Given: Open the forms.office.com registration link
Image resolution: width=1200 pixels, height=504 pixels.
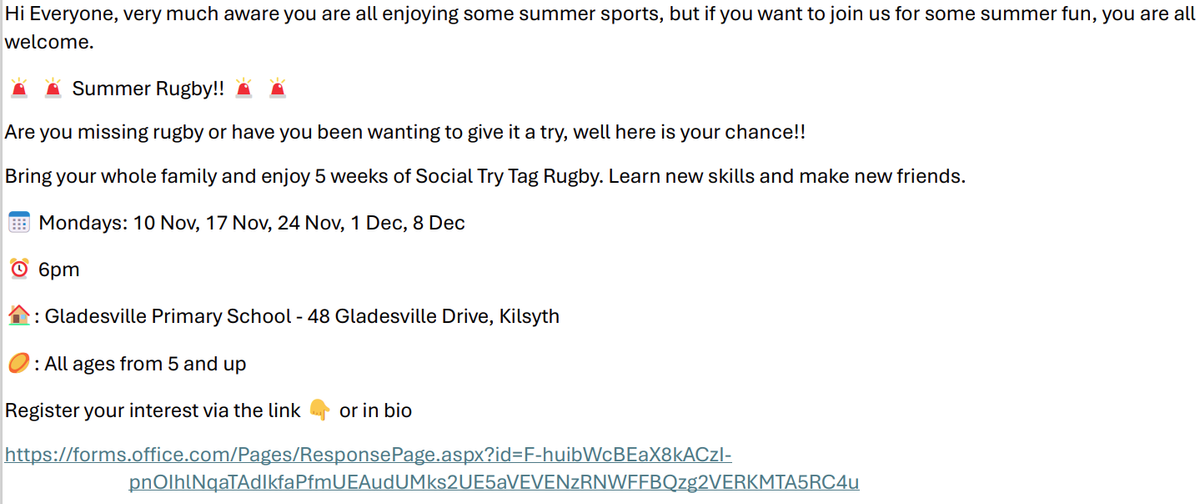Looking at the screenshot, I should click(369, 456).
